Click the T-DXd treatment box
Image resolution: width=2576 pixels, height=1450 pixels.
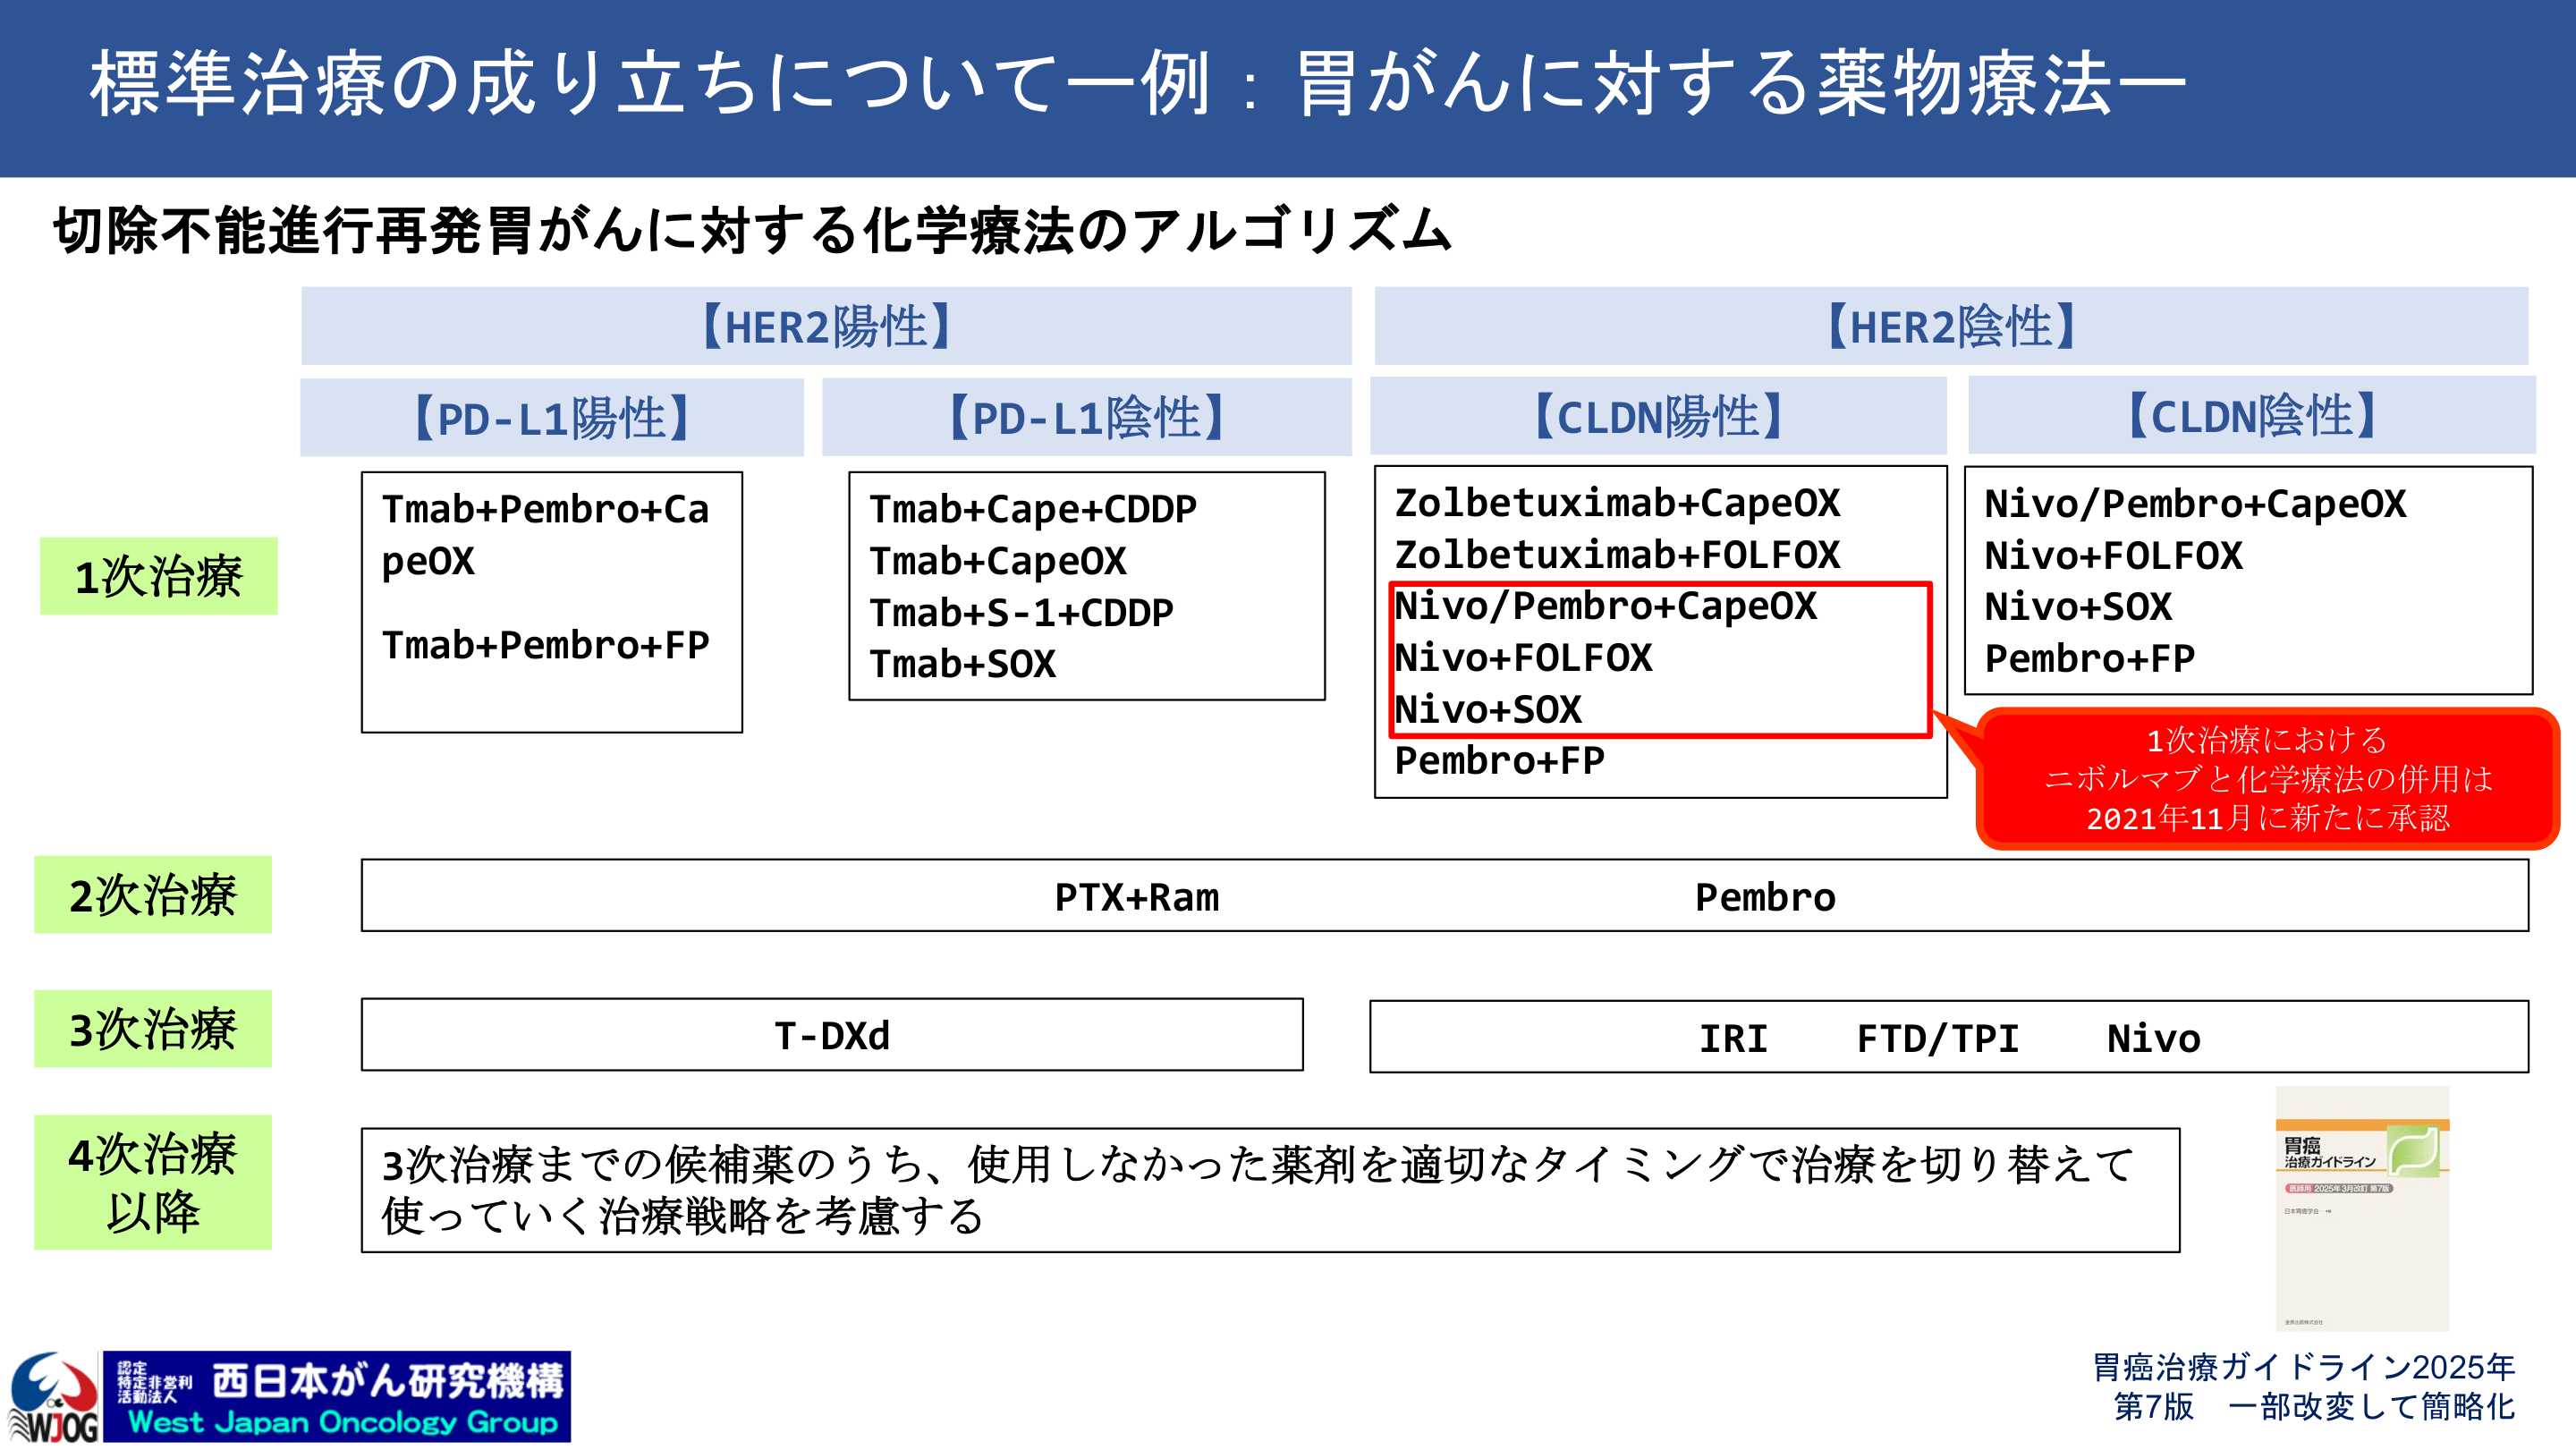coord(832,1035)
